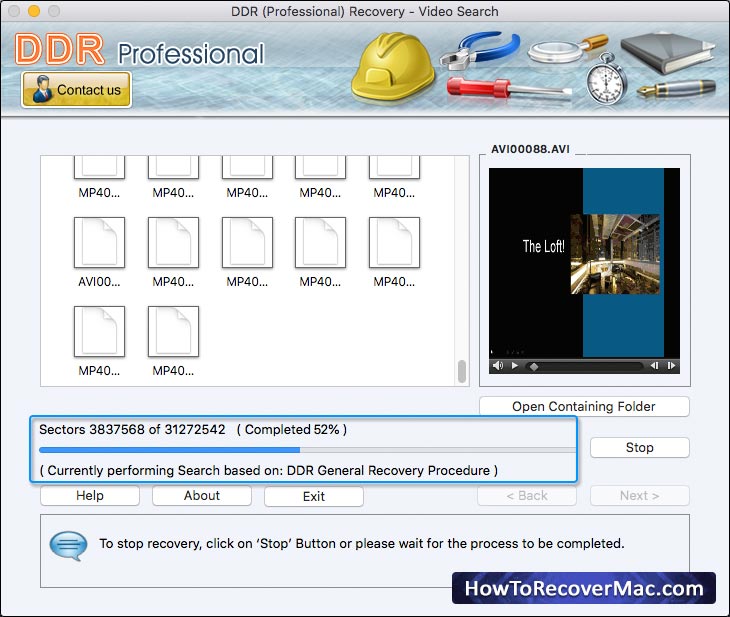Step forward one frame in preview
This screenshot has width=730, height=617.
(x=671, y=366)
